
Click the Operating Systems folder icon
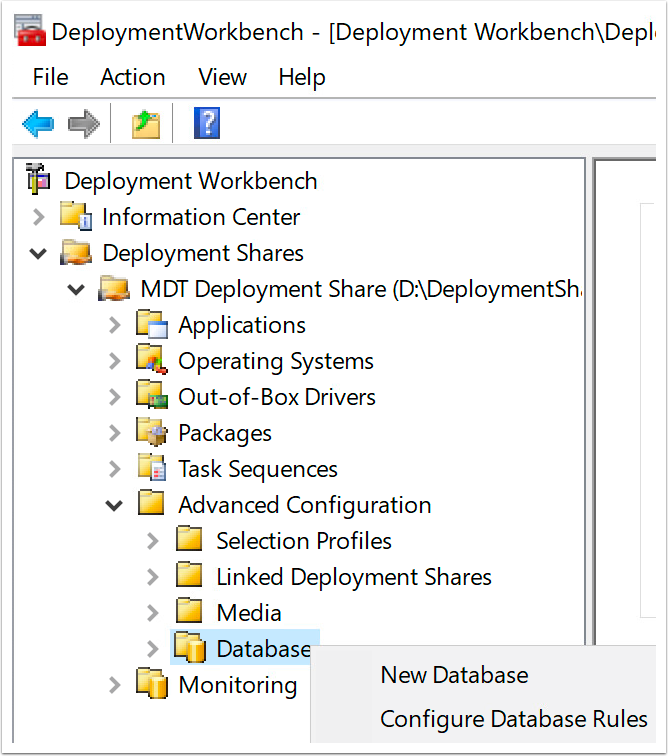[x=152, y=360]
